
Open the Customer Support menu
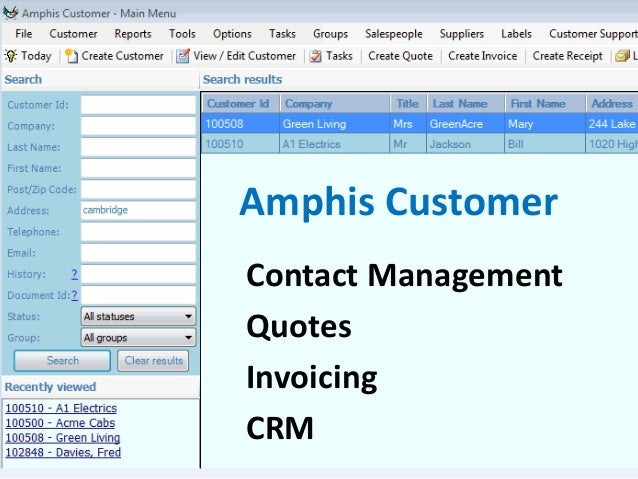tap(593, 34)
